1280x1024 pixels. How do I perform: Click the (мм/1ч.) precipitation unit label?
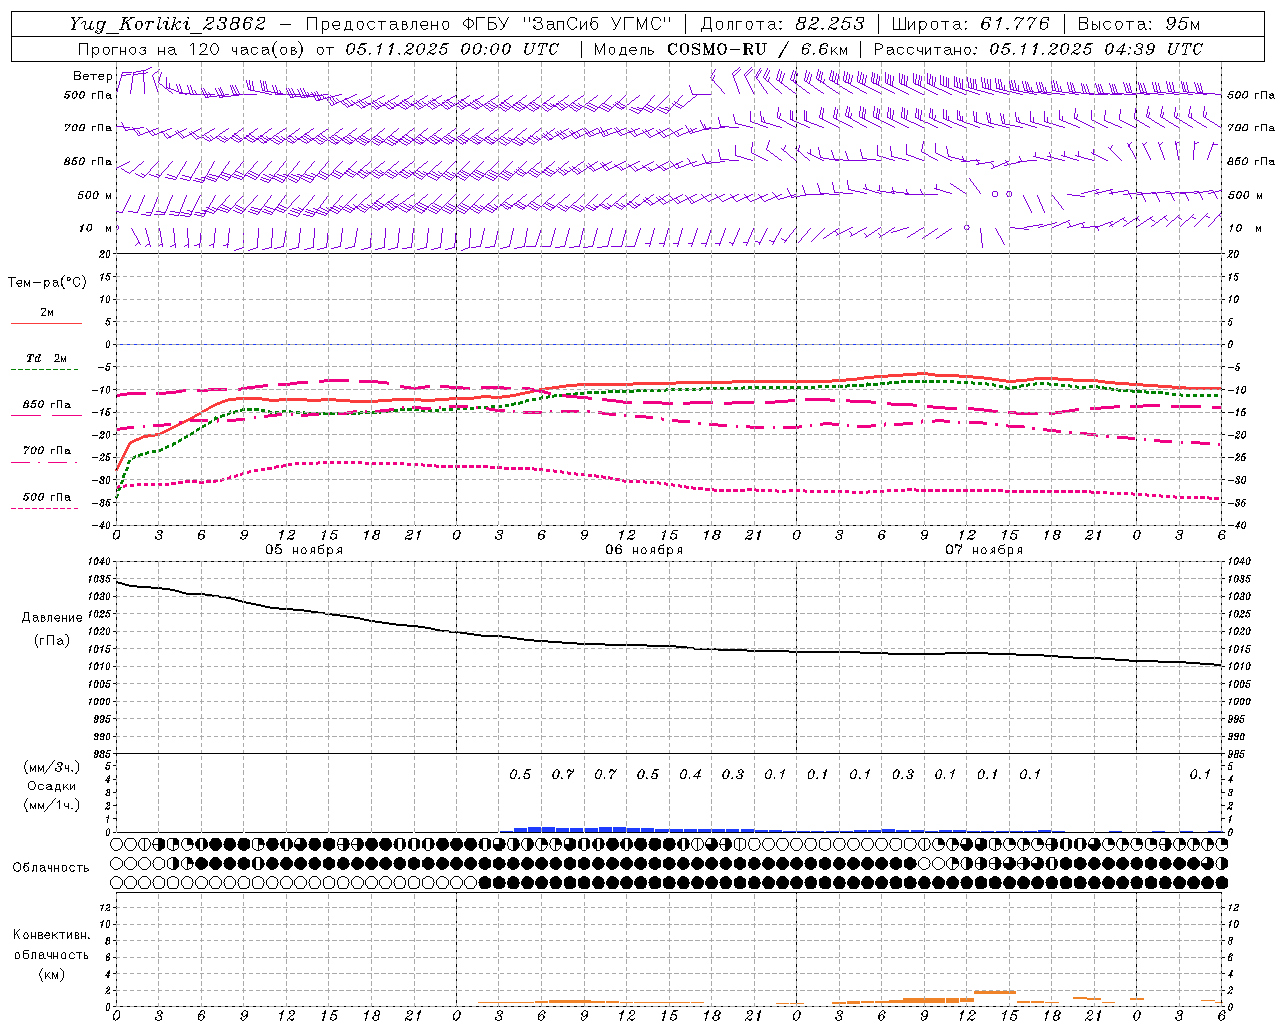(52, 805)
